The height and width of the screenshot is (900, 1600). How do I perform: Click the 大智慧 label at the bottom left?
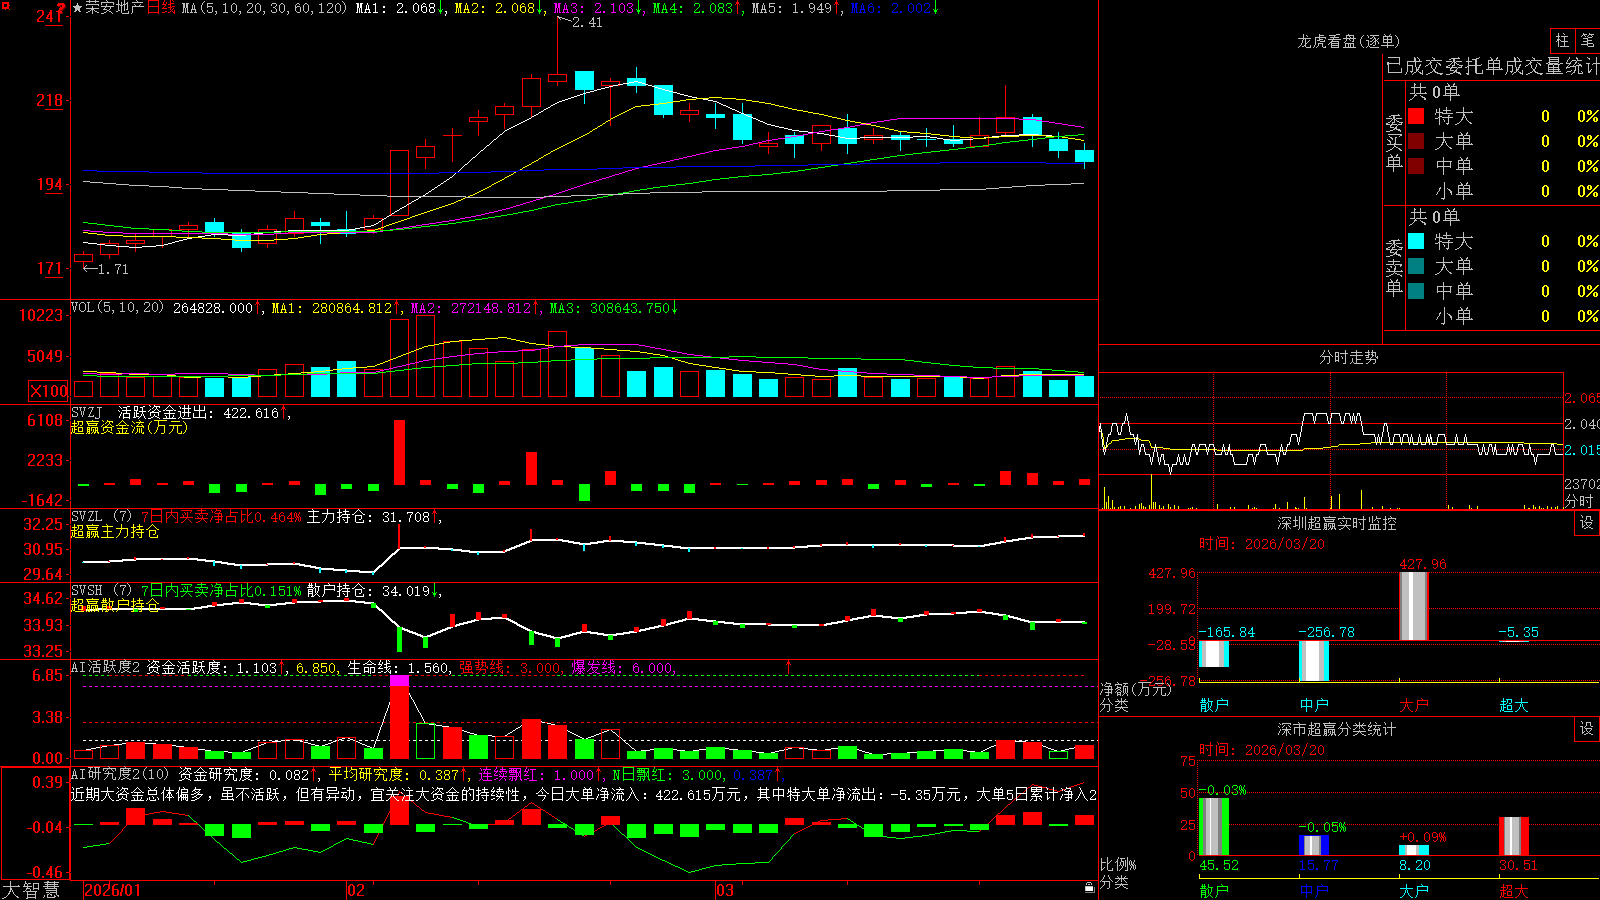pyautogui.click(x=31, y=889)
